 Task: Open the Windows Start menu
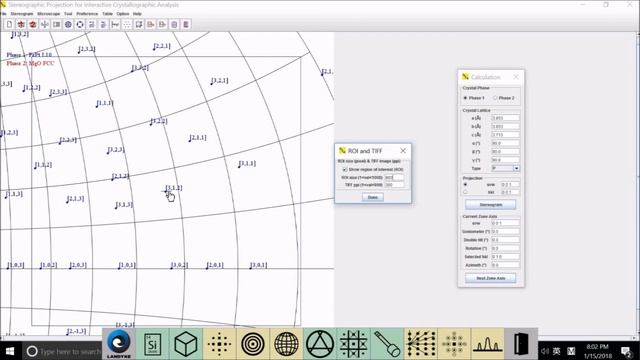tap(10, 351)
